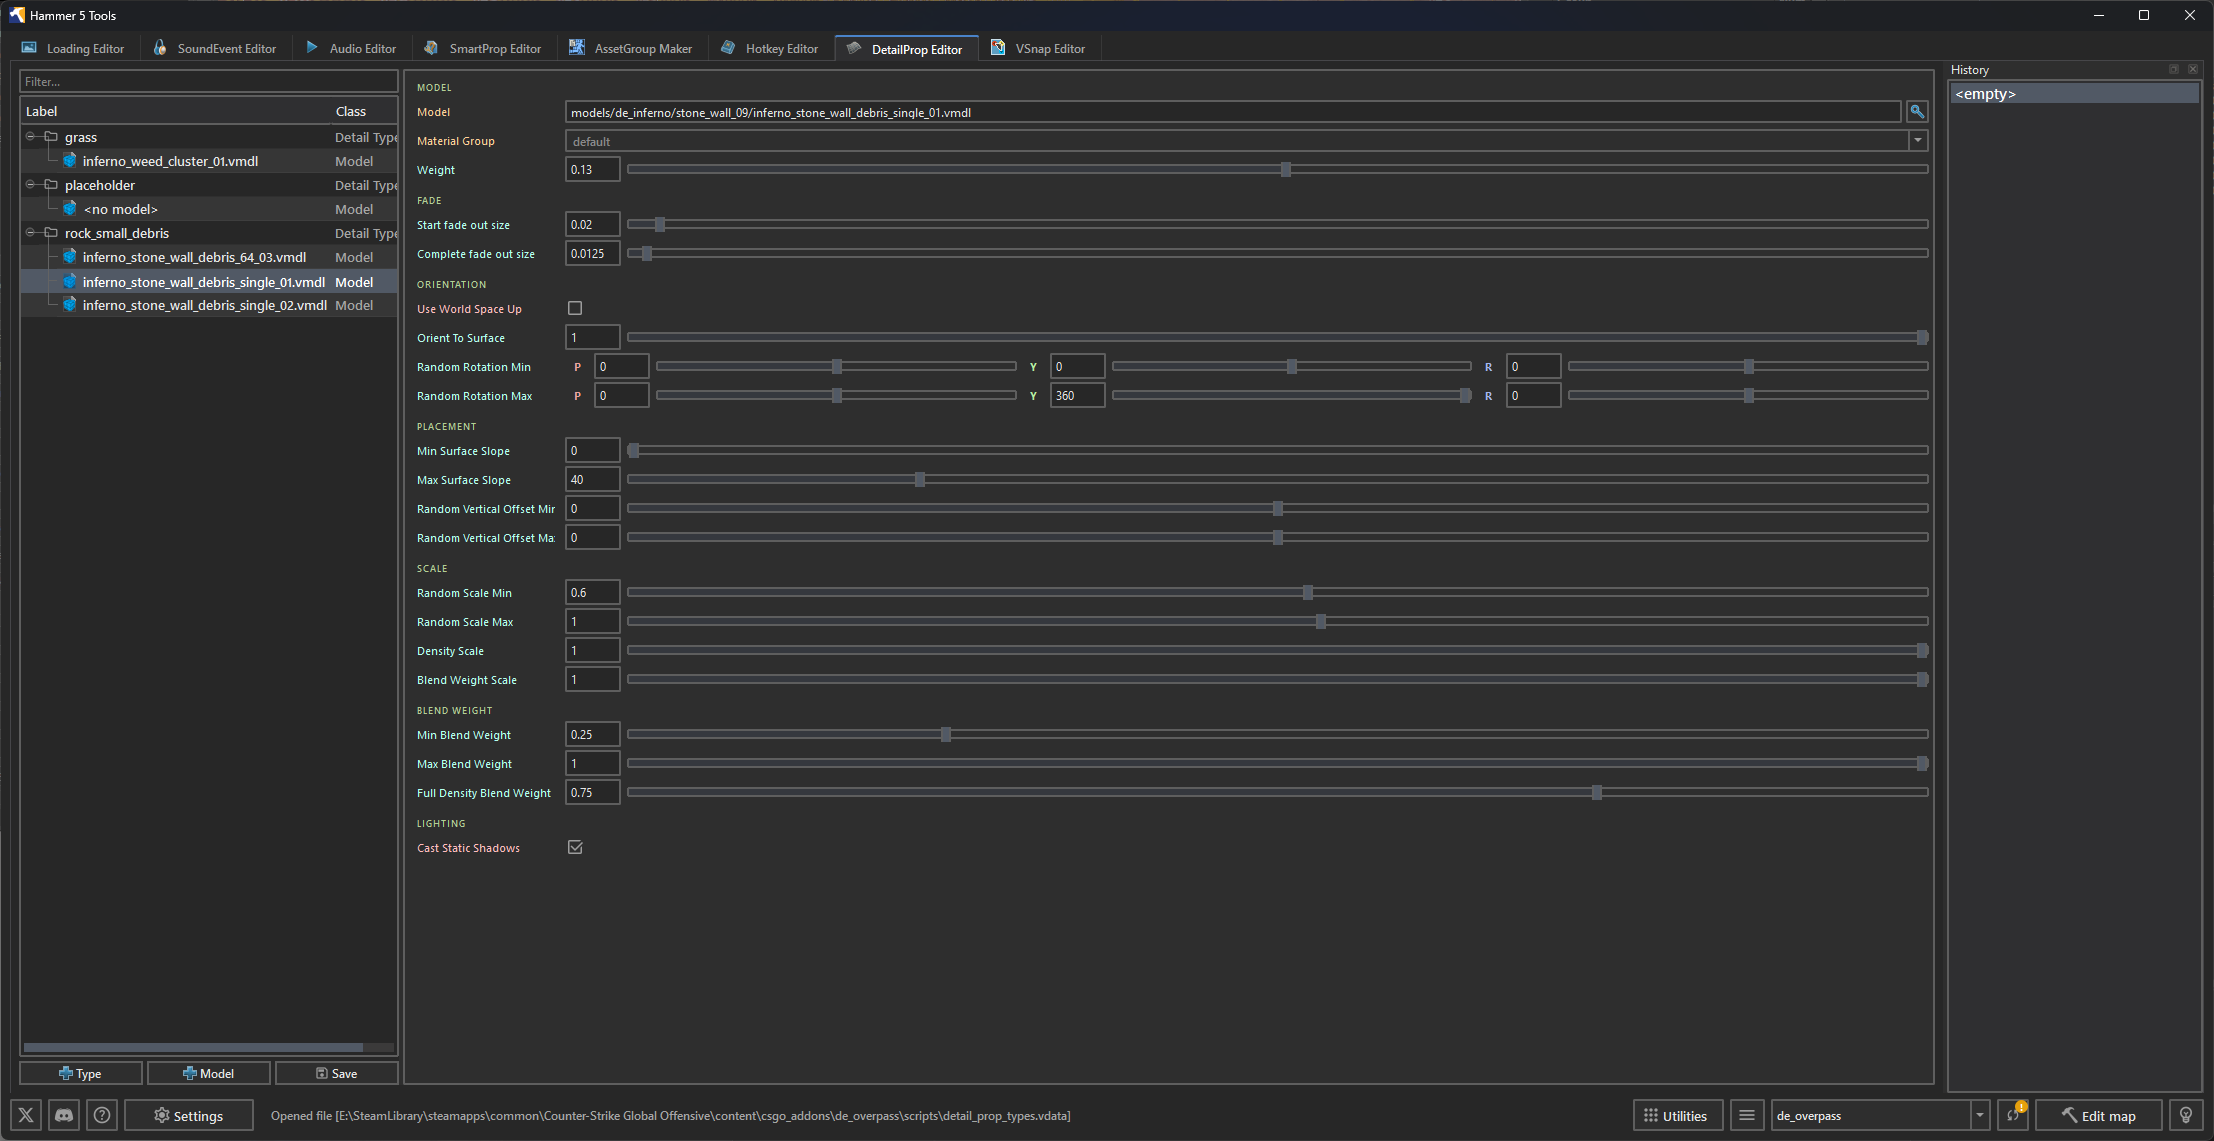Click the Weight value field
This screenshot has height=1141, width=2214.
coord(593,169)
